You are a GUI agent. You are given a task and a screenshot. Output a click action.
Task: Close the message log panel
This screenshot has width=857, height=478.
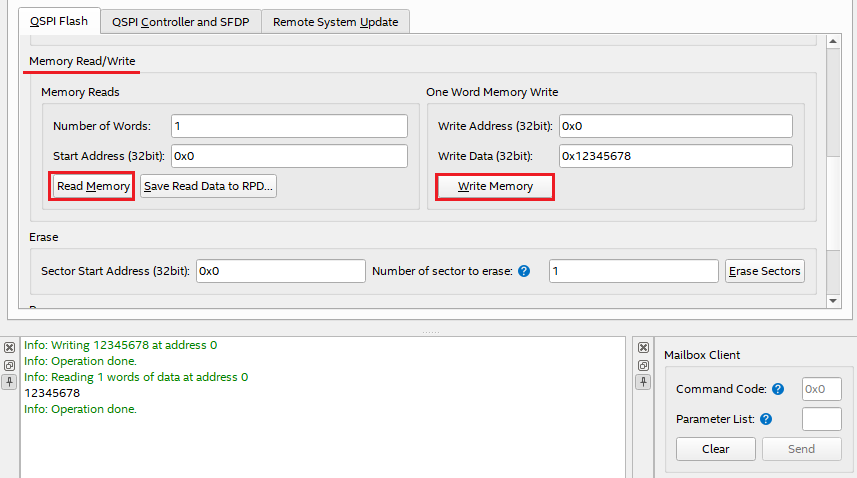click(9, 347)
